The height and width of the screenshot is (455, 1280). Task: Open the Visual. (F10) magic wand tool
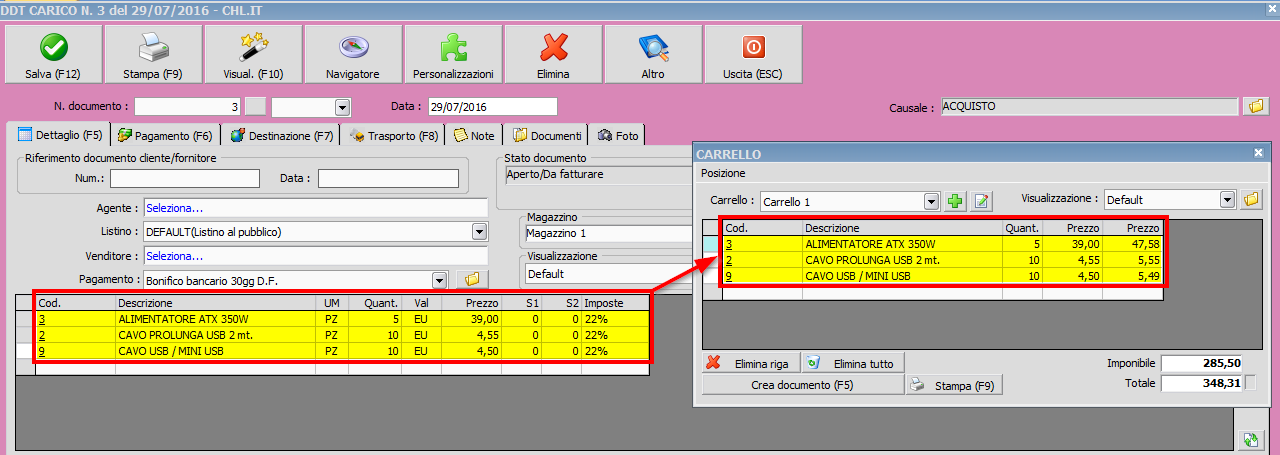coord(253,56)
